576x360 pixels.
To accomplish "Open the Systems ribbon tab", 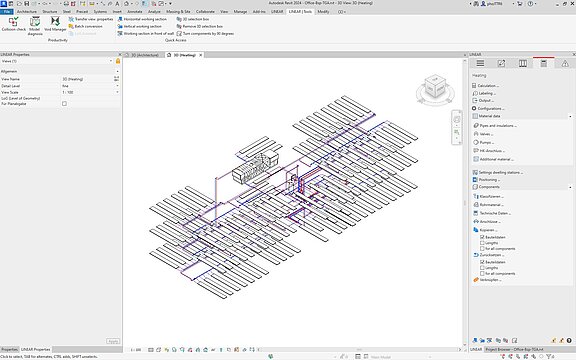I will 100,12.
